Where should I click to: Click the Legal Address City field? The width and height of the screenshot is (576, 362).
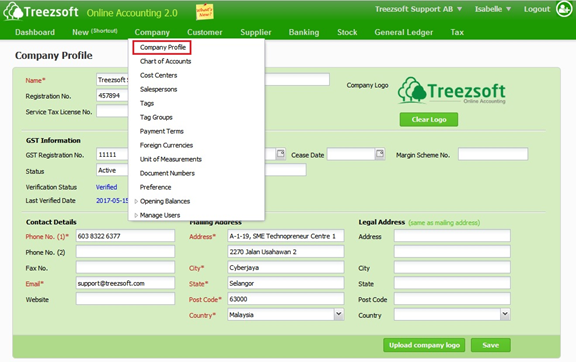[452, 268]
